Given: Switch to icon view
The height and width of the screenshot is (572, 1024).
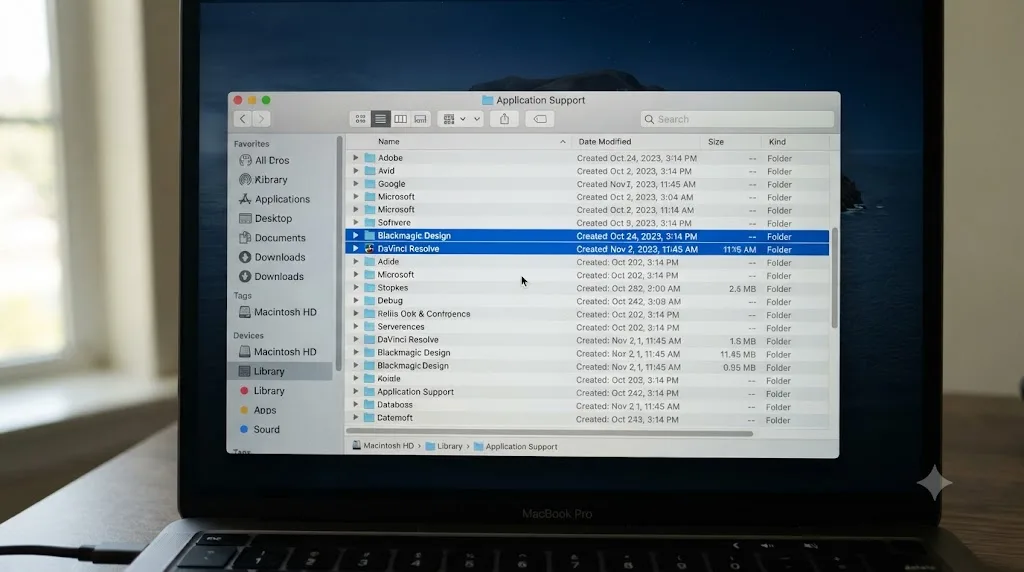Looking at the screenshot, I should tap(360, 119).
